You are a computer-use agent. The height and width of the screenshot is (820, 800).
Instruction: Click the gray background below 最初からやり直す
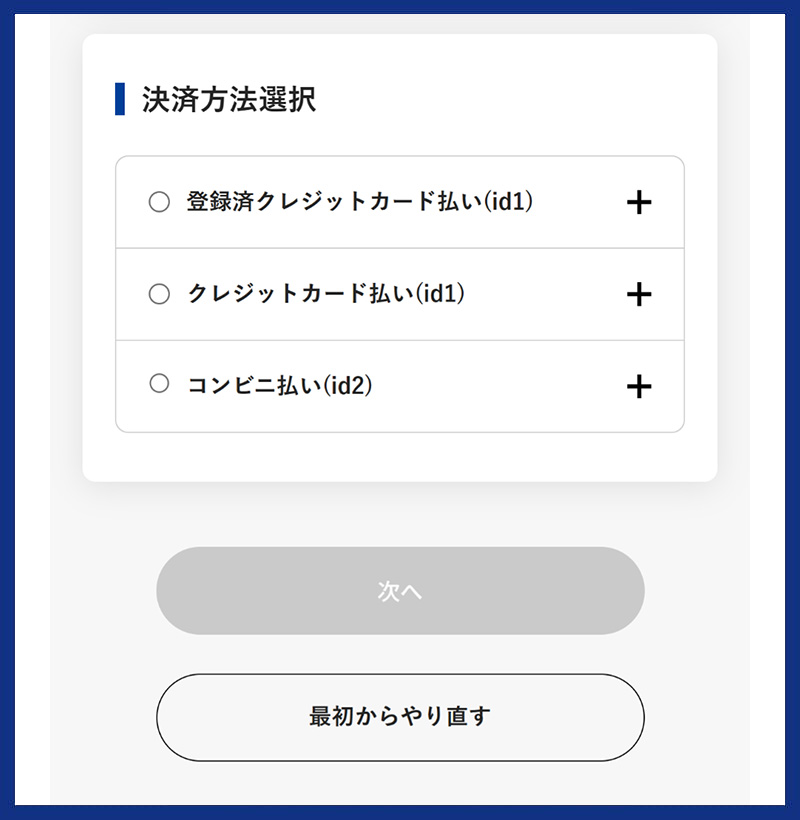tap(400, 783)
